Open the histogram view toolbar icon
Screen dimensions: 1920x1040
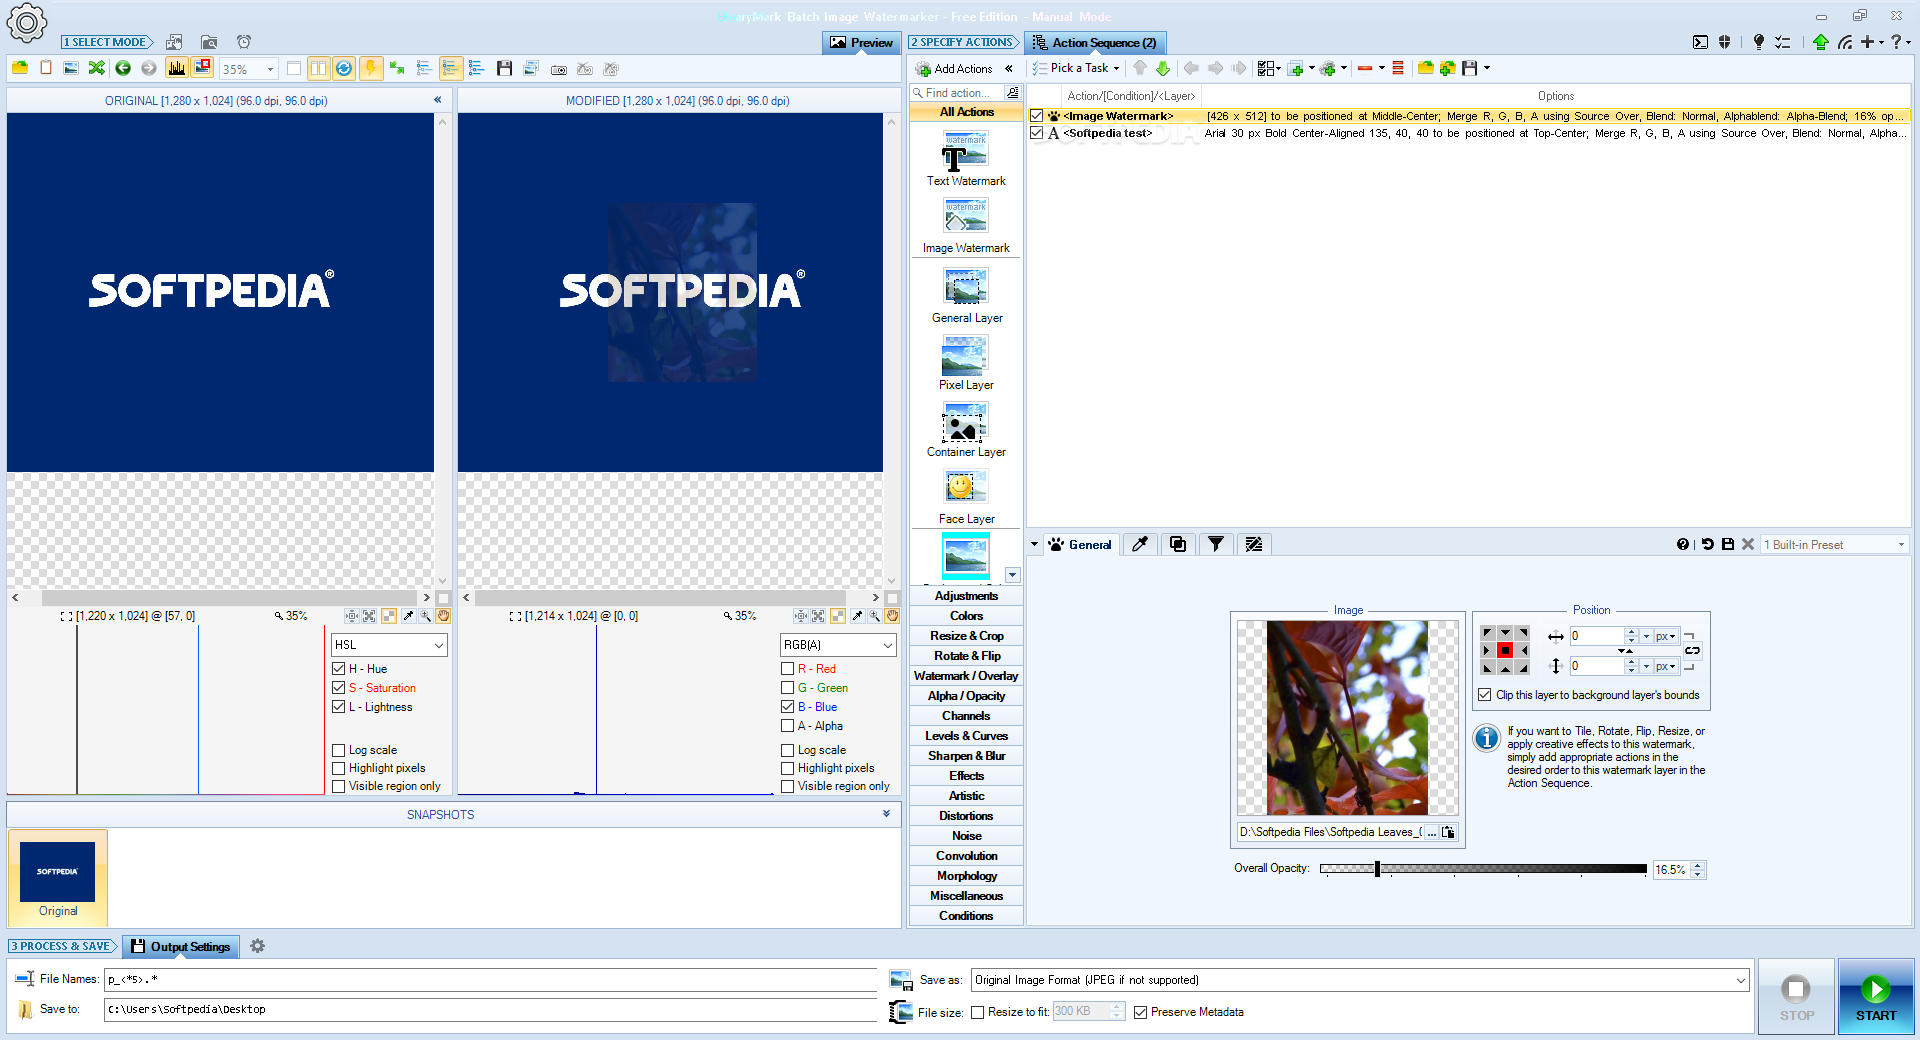[x=177, y=68]
